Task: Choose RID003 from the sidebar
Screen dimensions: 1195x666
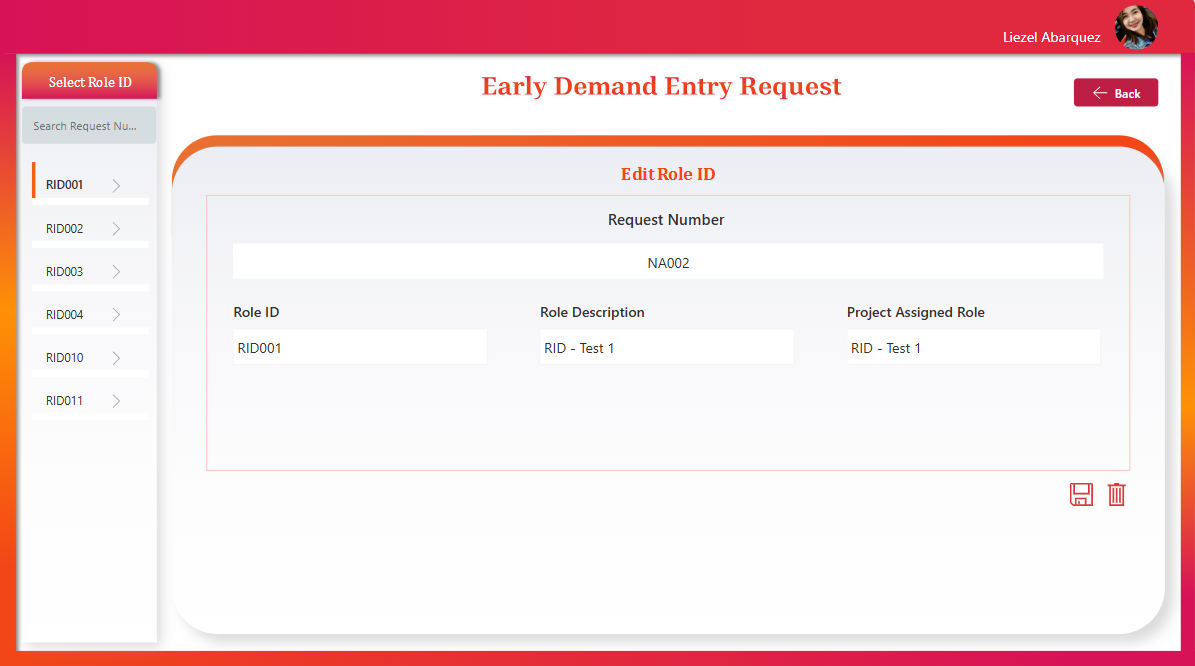Action: [65, 272]
